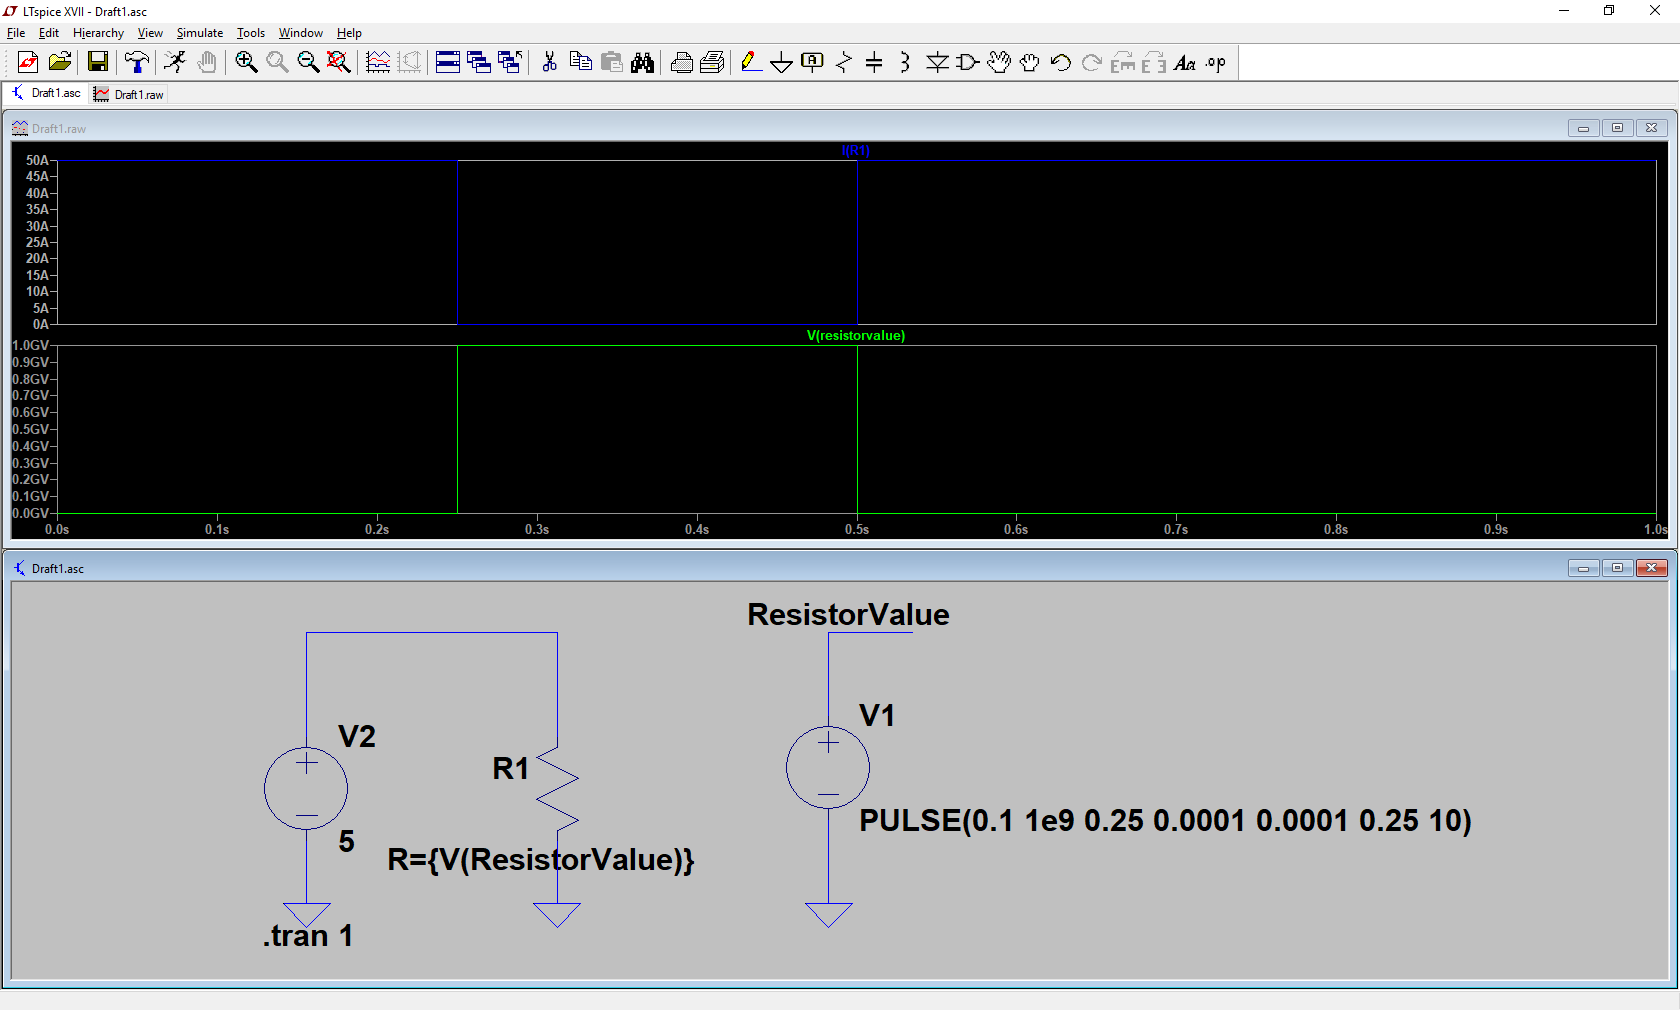Open a file with the folder icon

60,62
